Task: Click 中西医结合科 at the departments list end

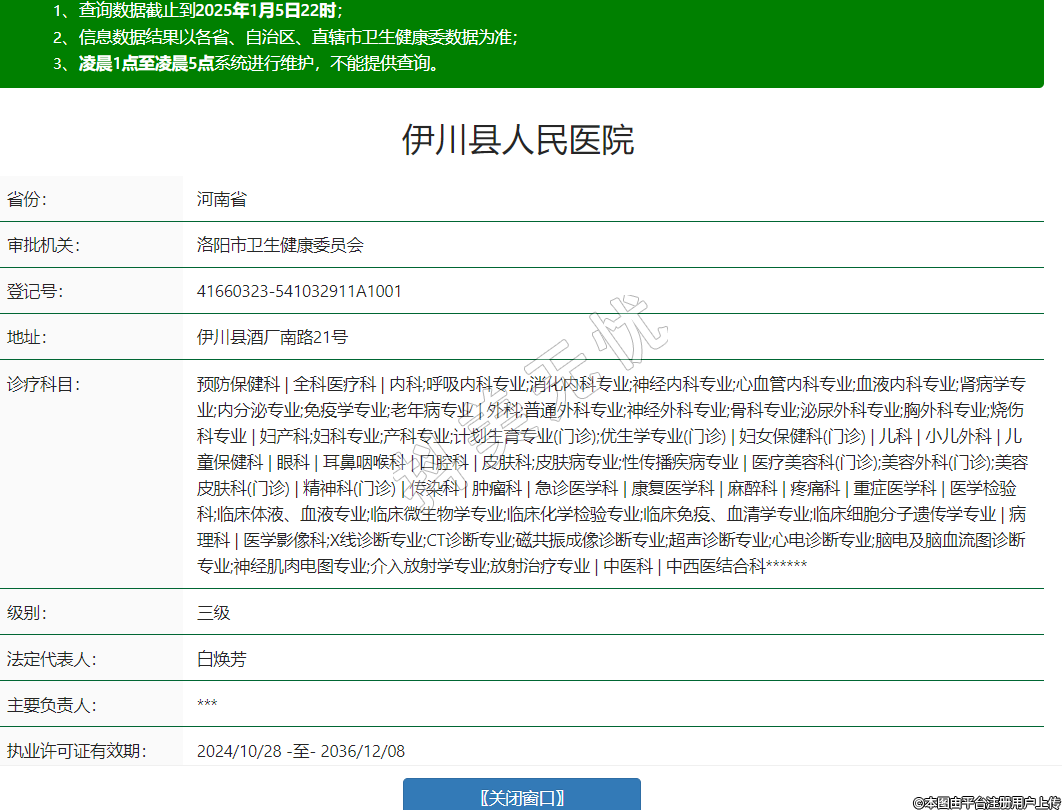Action: click(715, 566)
